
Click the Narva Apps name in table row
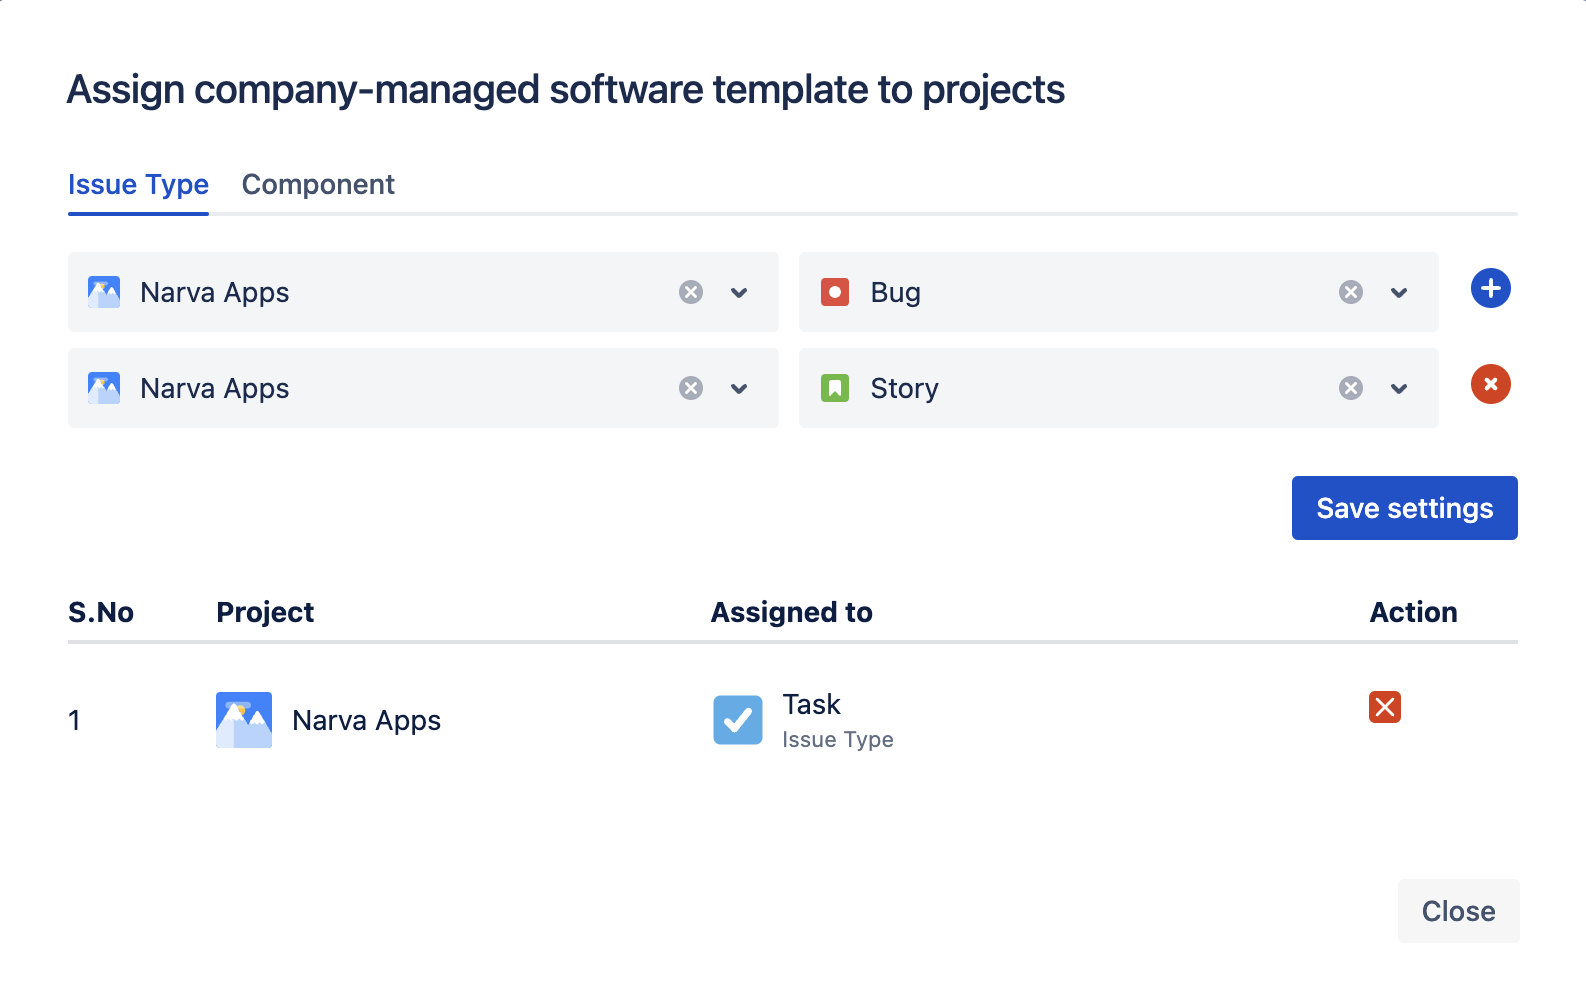(x=366, y=720)
